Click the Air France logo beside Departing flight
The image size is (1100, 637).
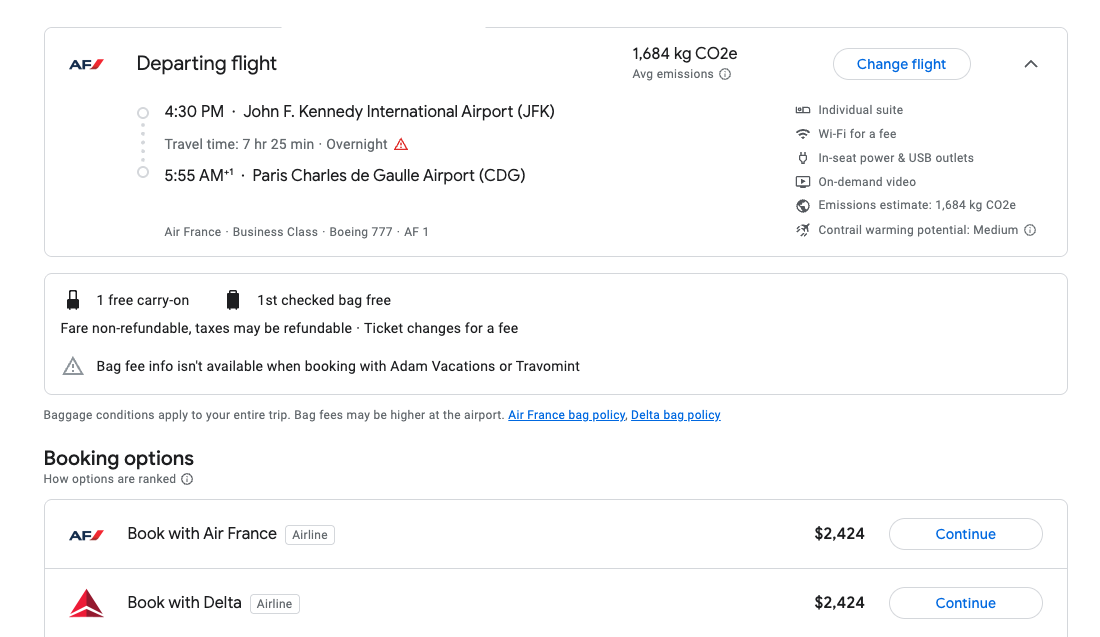pos(87,62)
